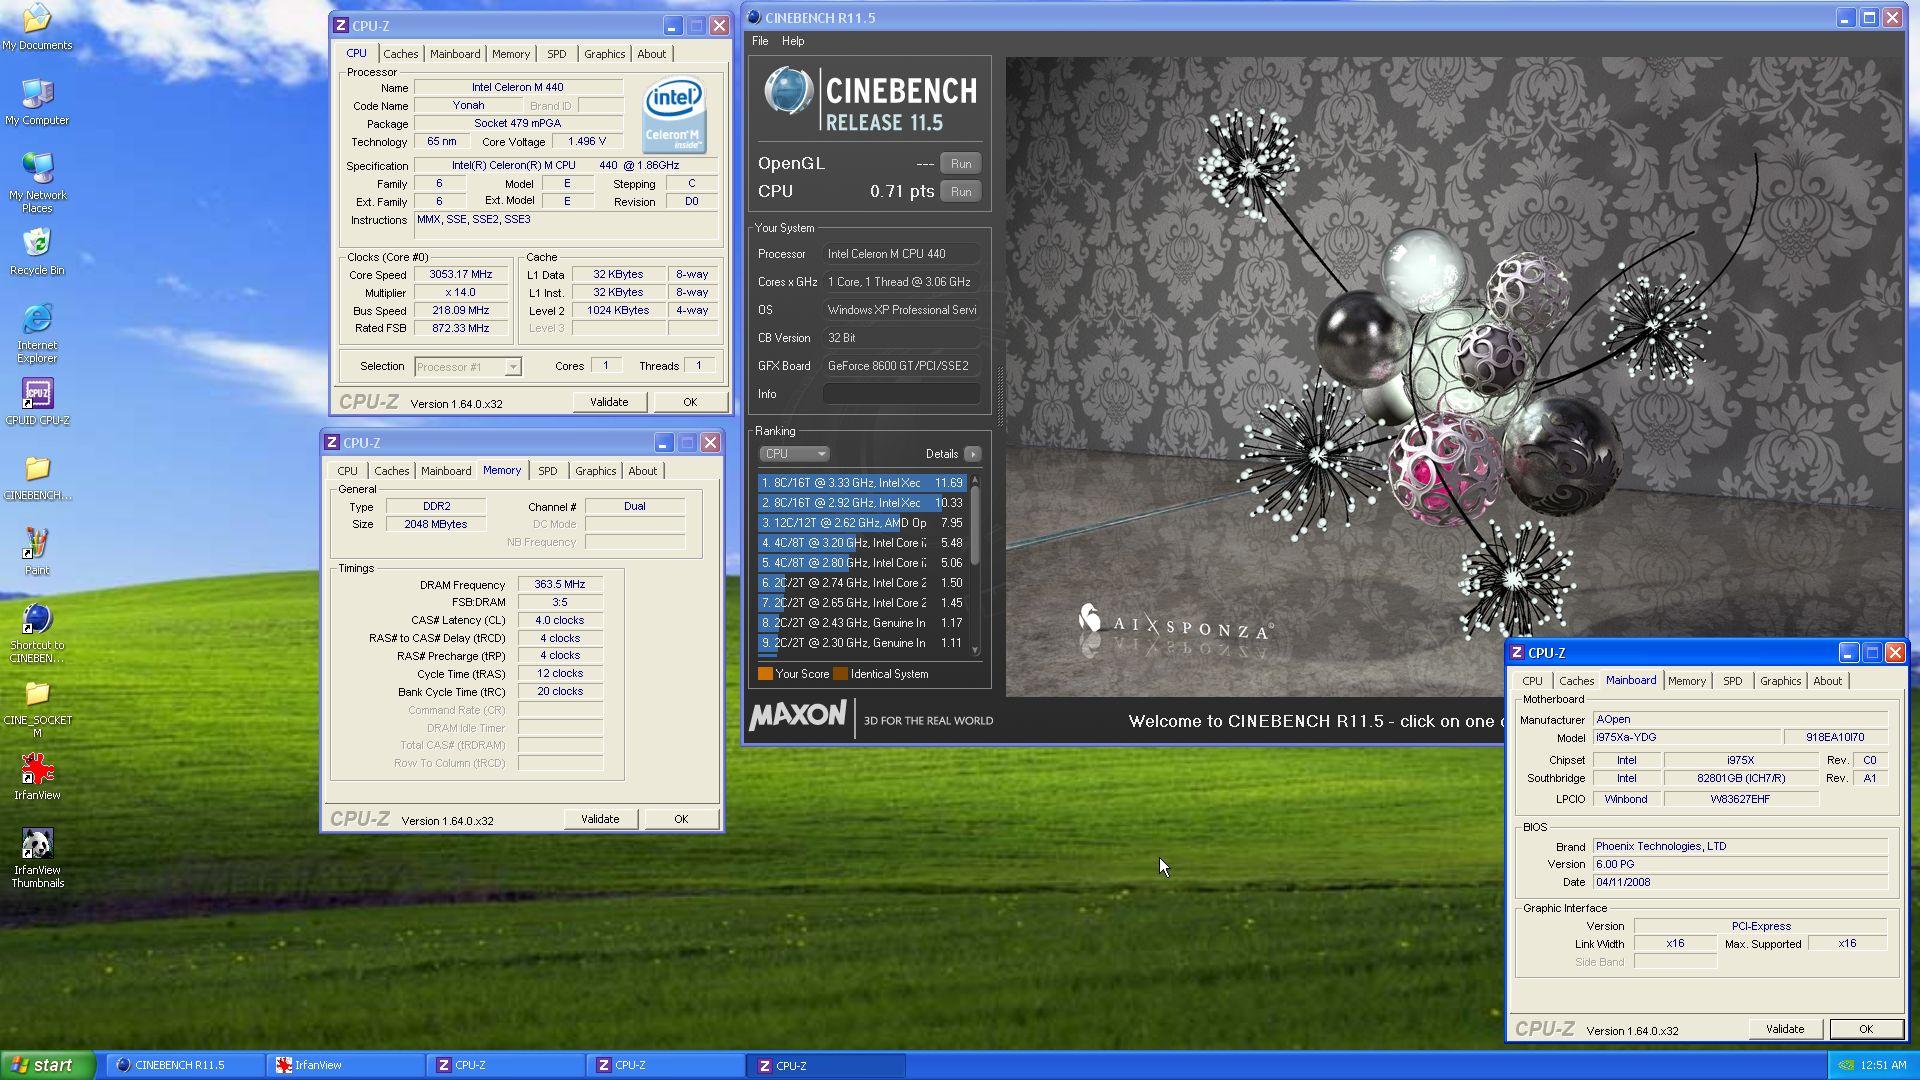Switch to IrfanView taskbar item
This screenshot has width=1920, height=1080.
(346, 1065)
